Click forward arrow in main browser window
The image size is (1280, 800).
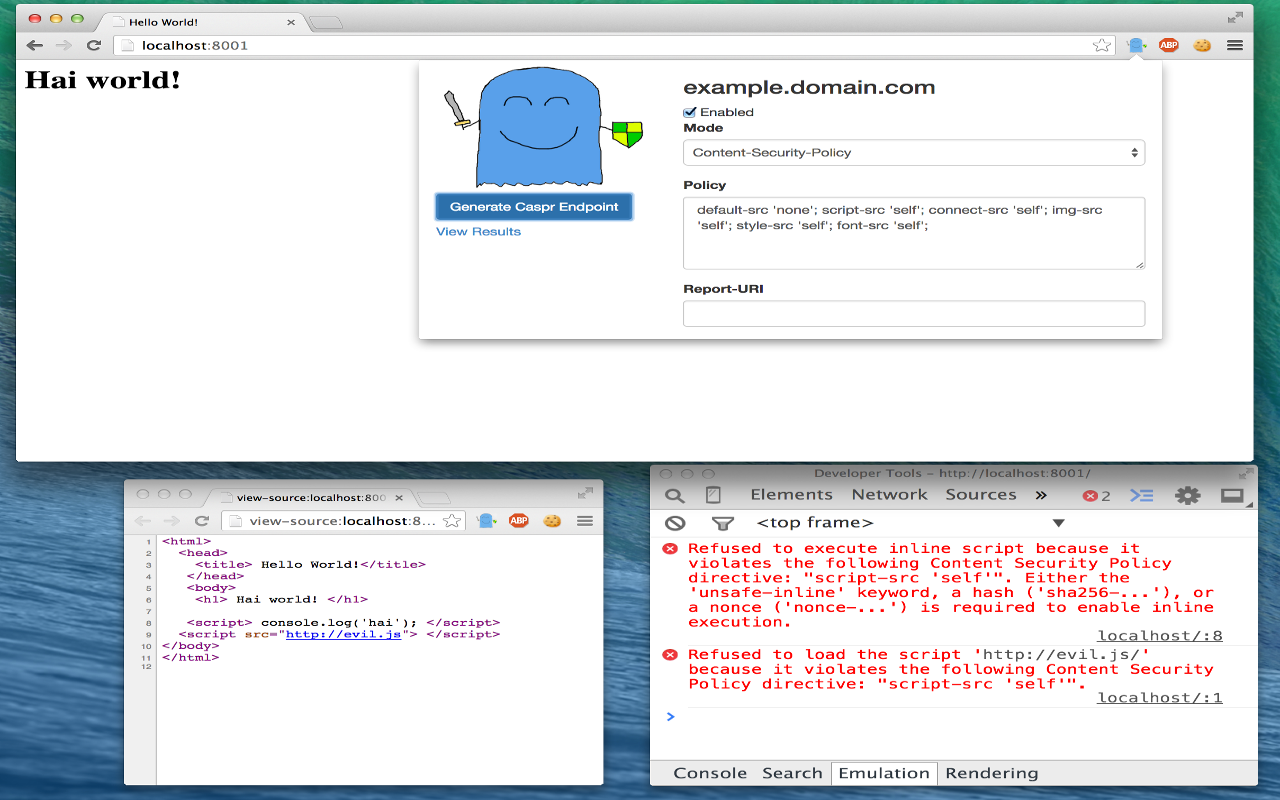[64, 45]
